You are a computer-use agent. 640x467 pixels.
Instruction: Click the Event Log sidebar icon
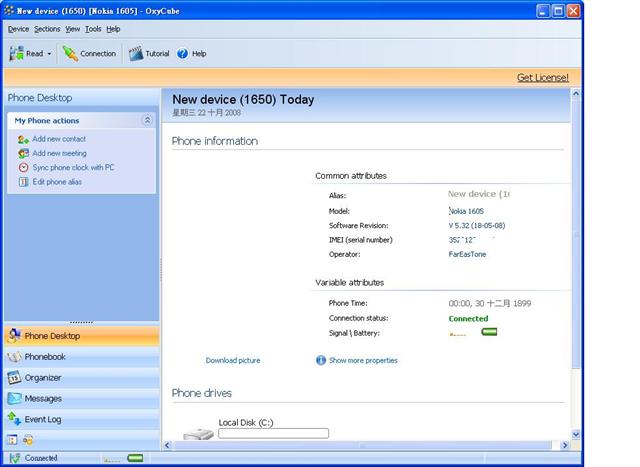coord(14,420)
